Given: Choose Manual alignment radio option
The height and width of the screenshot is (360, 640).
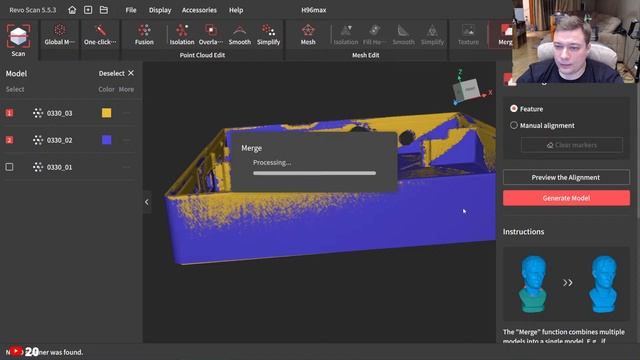Looking at the screenshot, I should click(x=514, y=125).
